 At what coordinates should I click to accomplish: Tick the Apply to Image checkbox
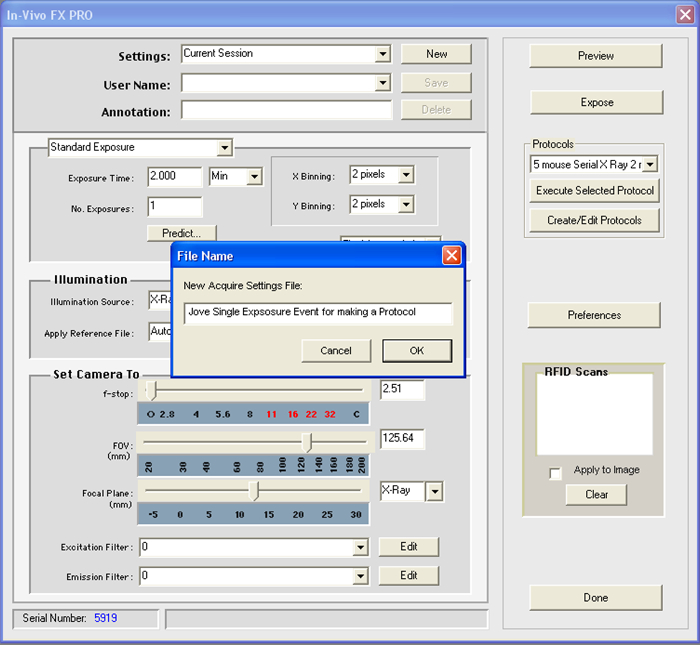pos(555,474)
